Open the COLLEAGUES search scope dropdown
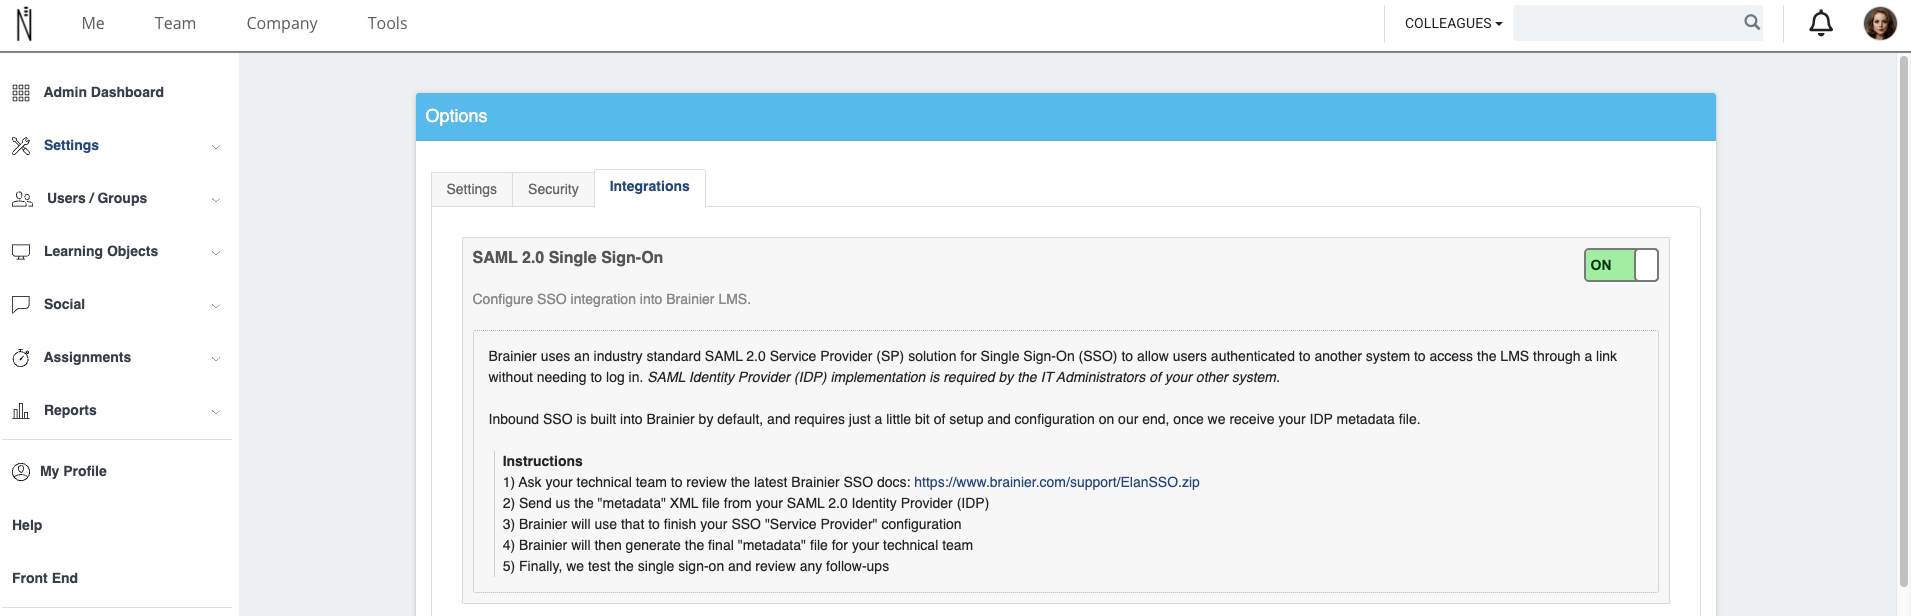Screen dimensions: 1911x616 coord(1453,23)
